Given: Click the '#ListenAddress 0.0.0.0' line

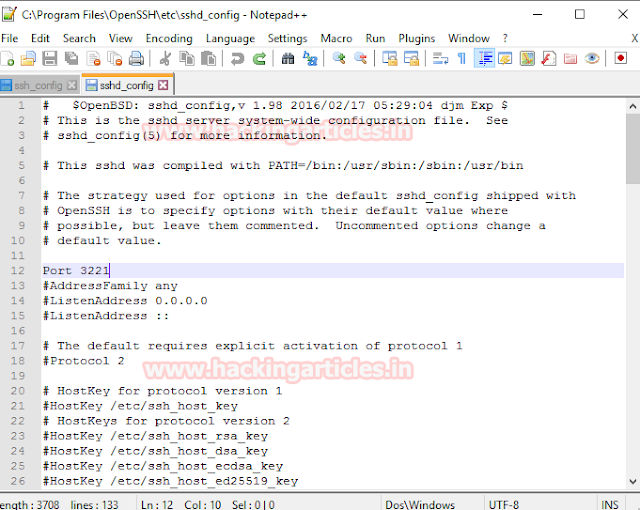Looking at the screenshot, I should (125, 301).
